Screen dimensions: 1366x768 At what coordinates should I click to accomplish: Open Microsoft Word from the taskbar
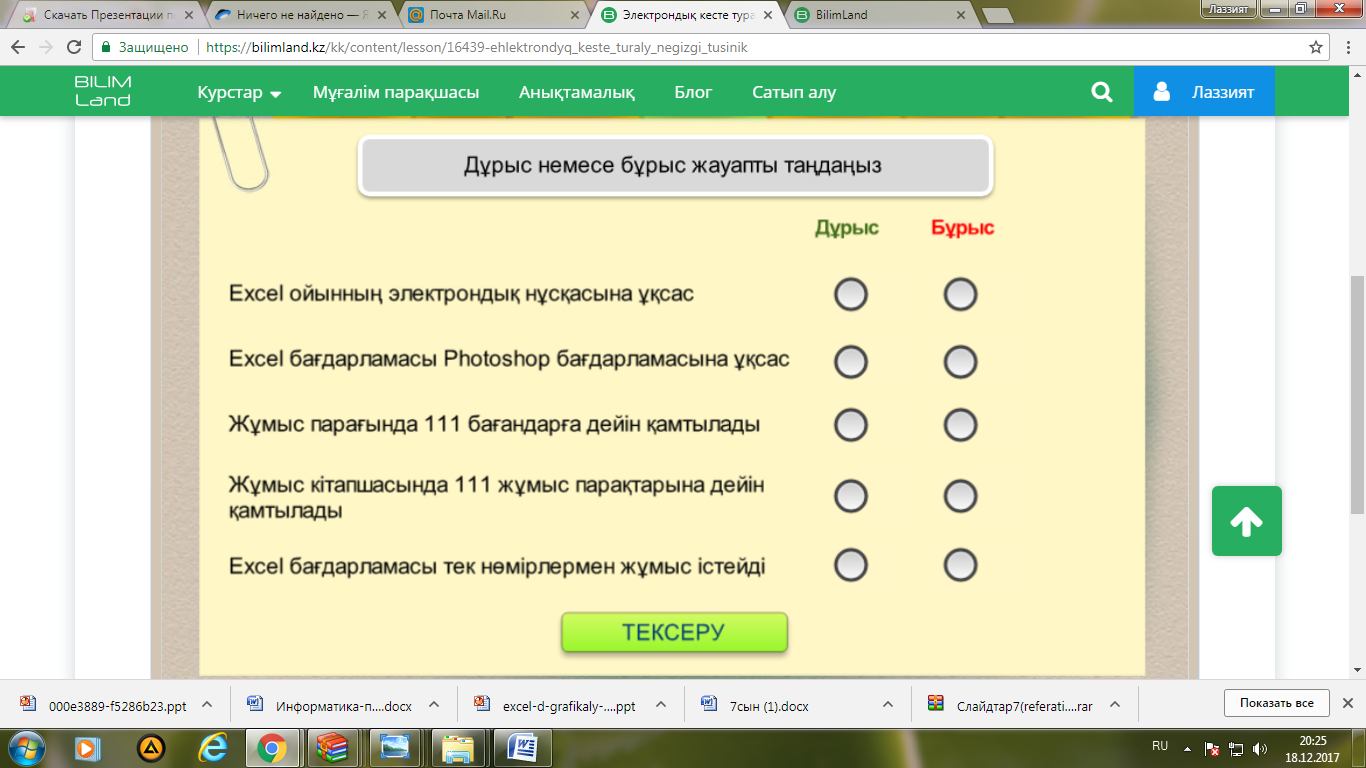click(523, 747)
